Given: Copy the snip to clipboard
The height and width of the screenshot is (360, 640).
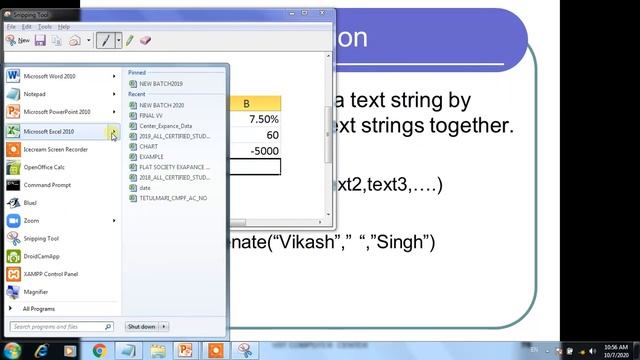Looking at the screenshot, I should 57,40.
